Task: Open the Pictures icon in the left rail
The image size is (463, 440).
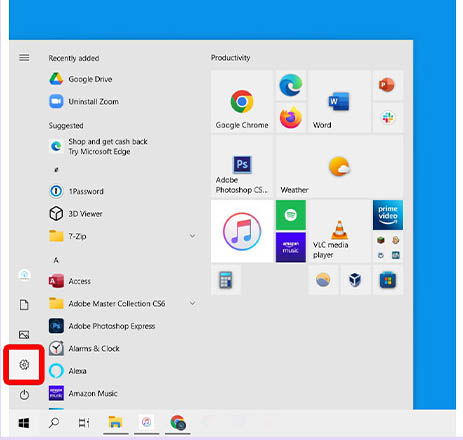Action: pos(24,334)
